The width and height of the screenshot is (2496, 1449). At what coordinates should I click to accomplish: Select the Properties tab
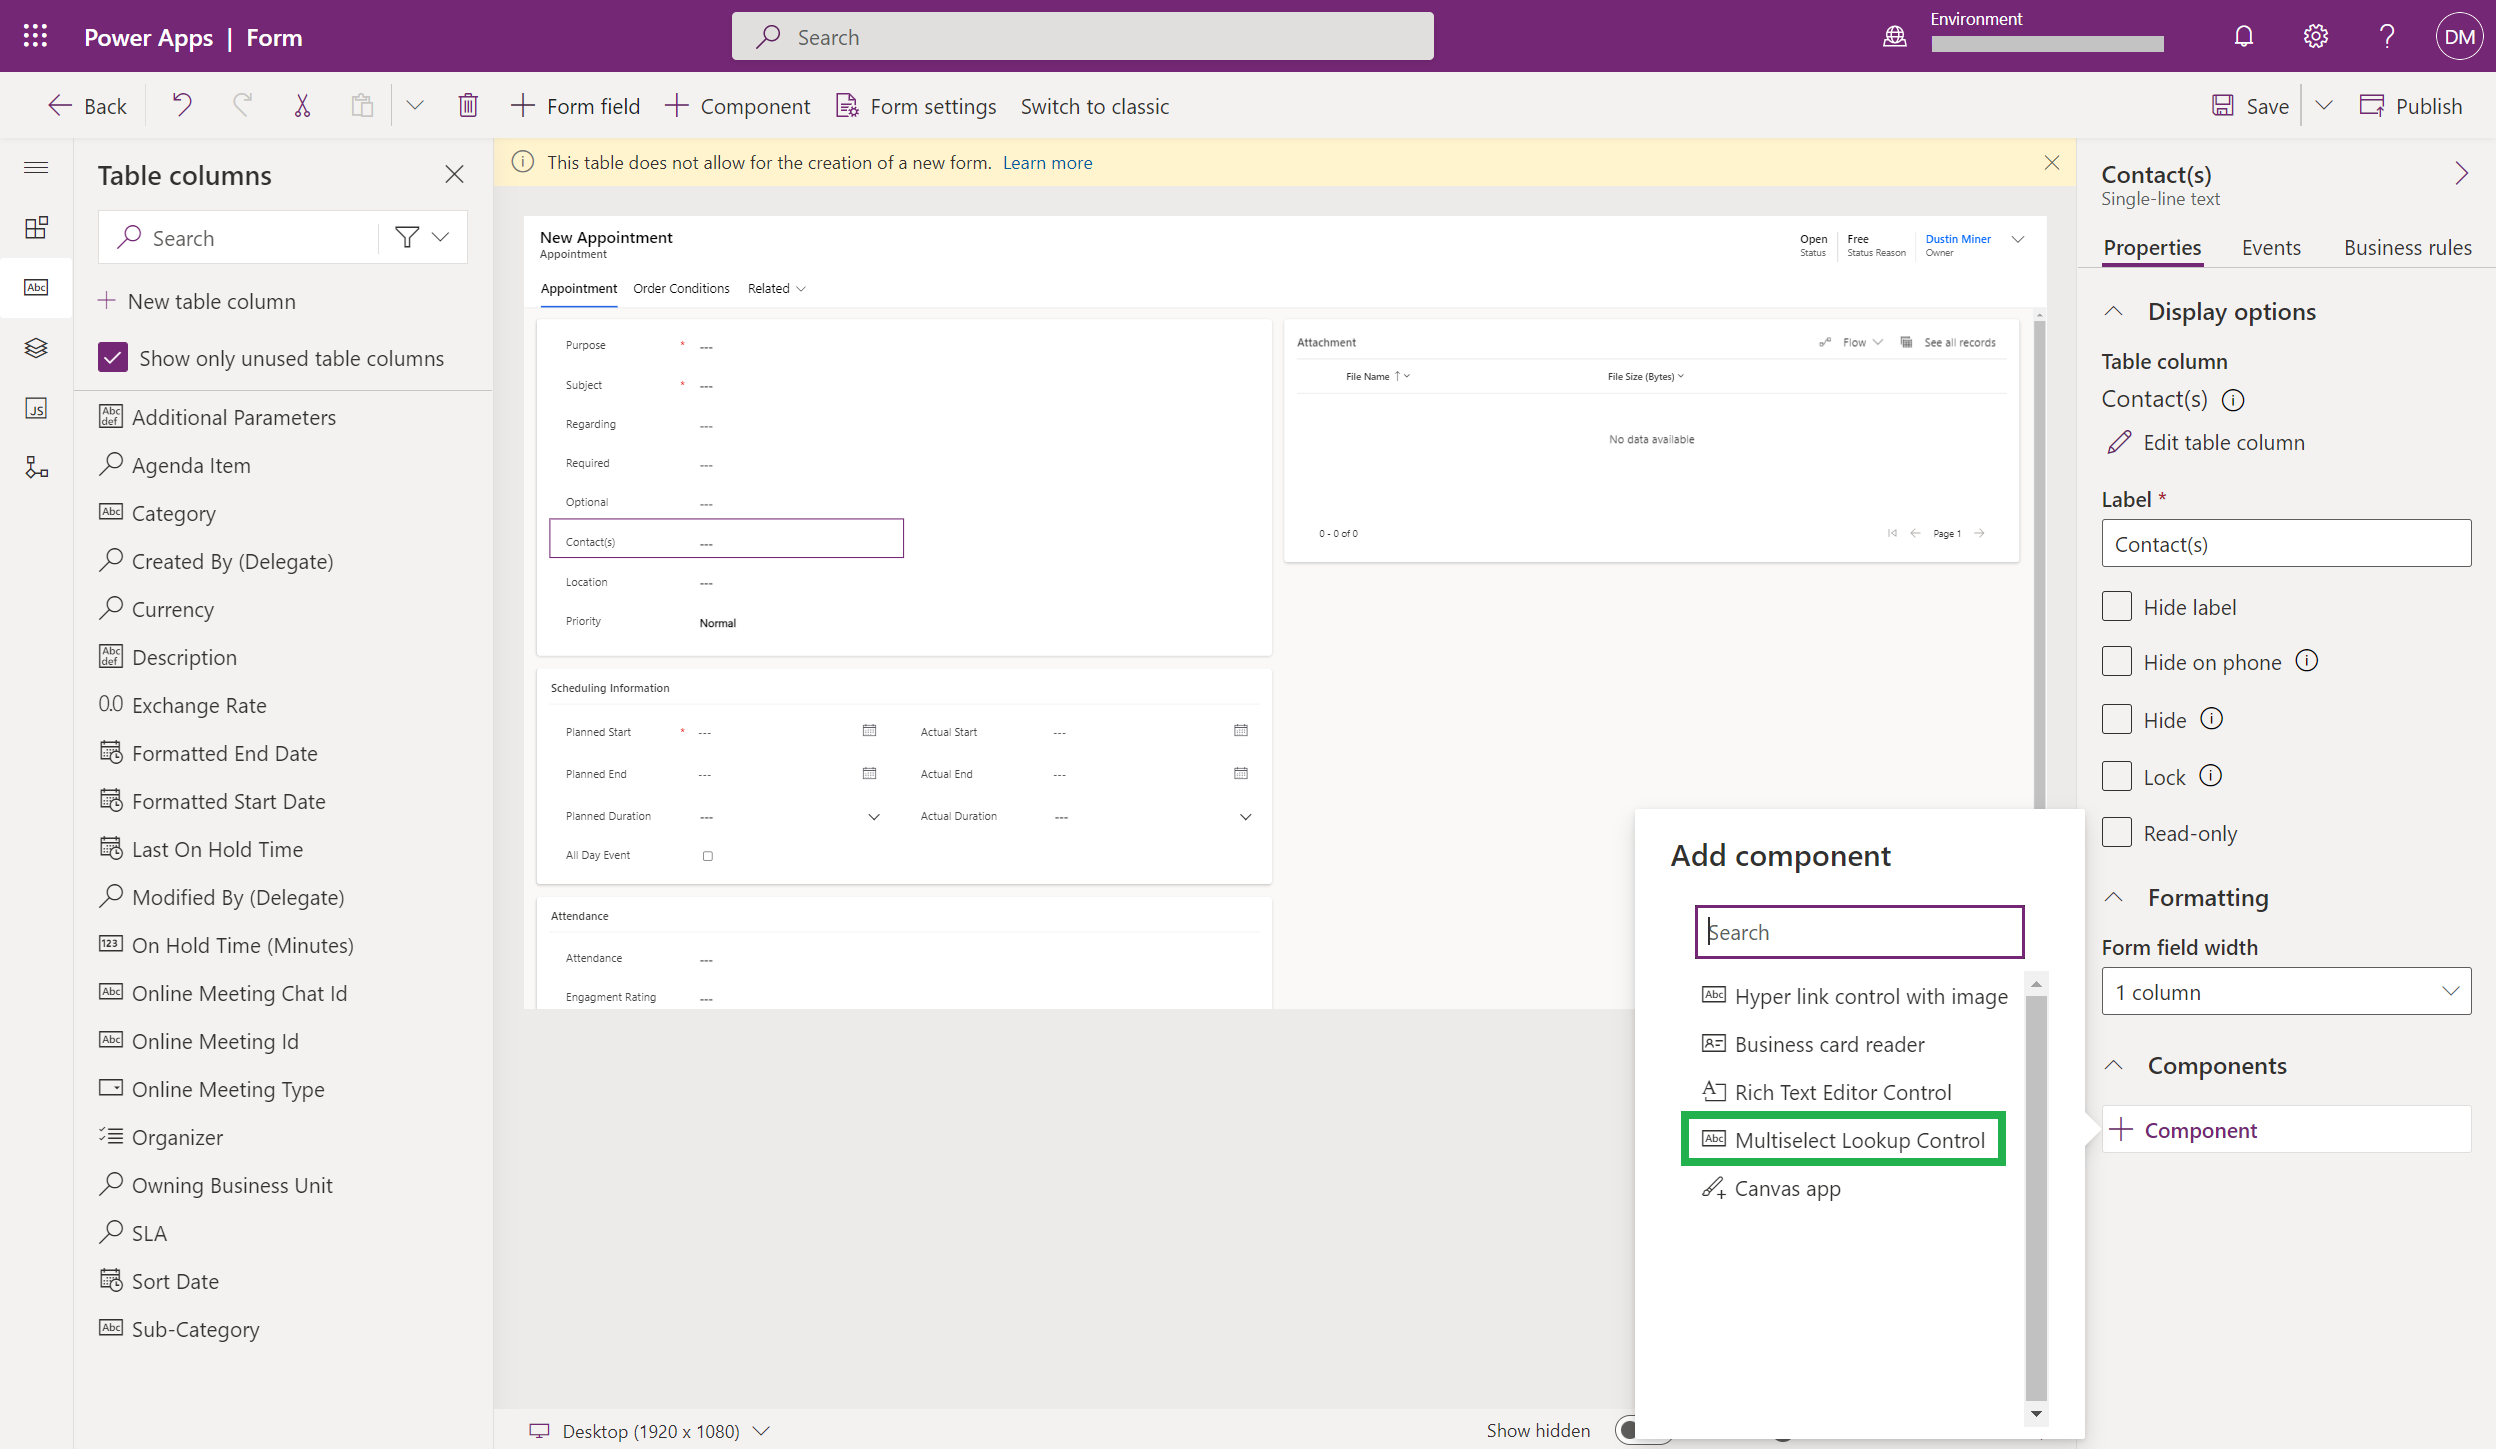coord(2152,247)
